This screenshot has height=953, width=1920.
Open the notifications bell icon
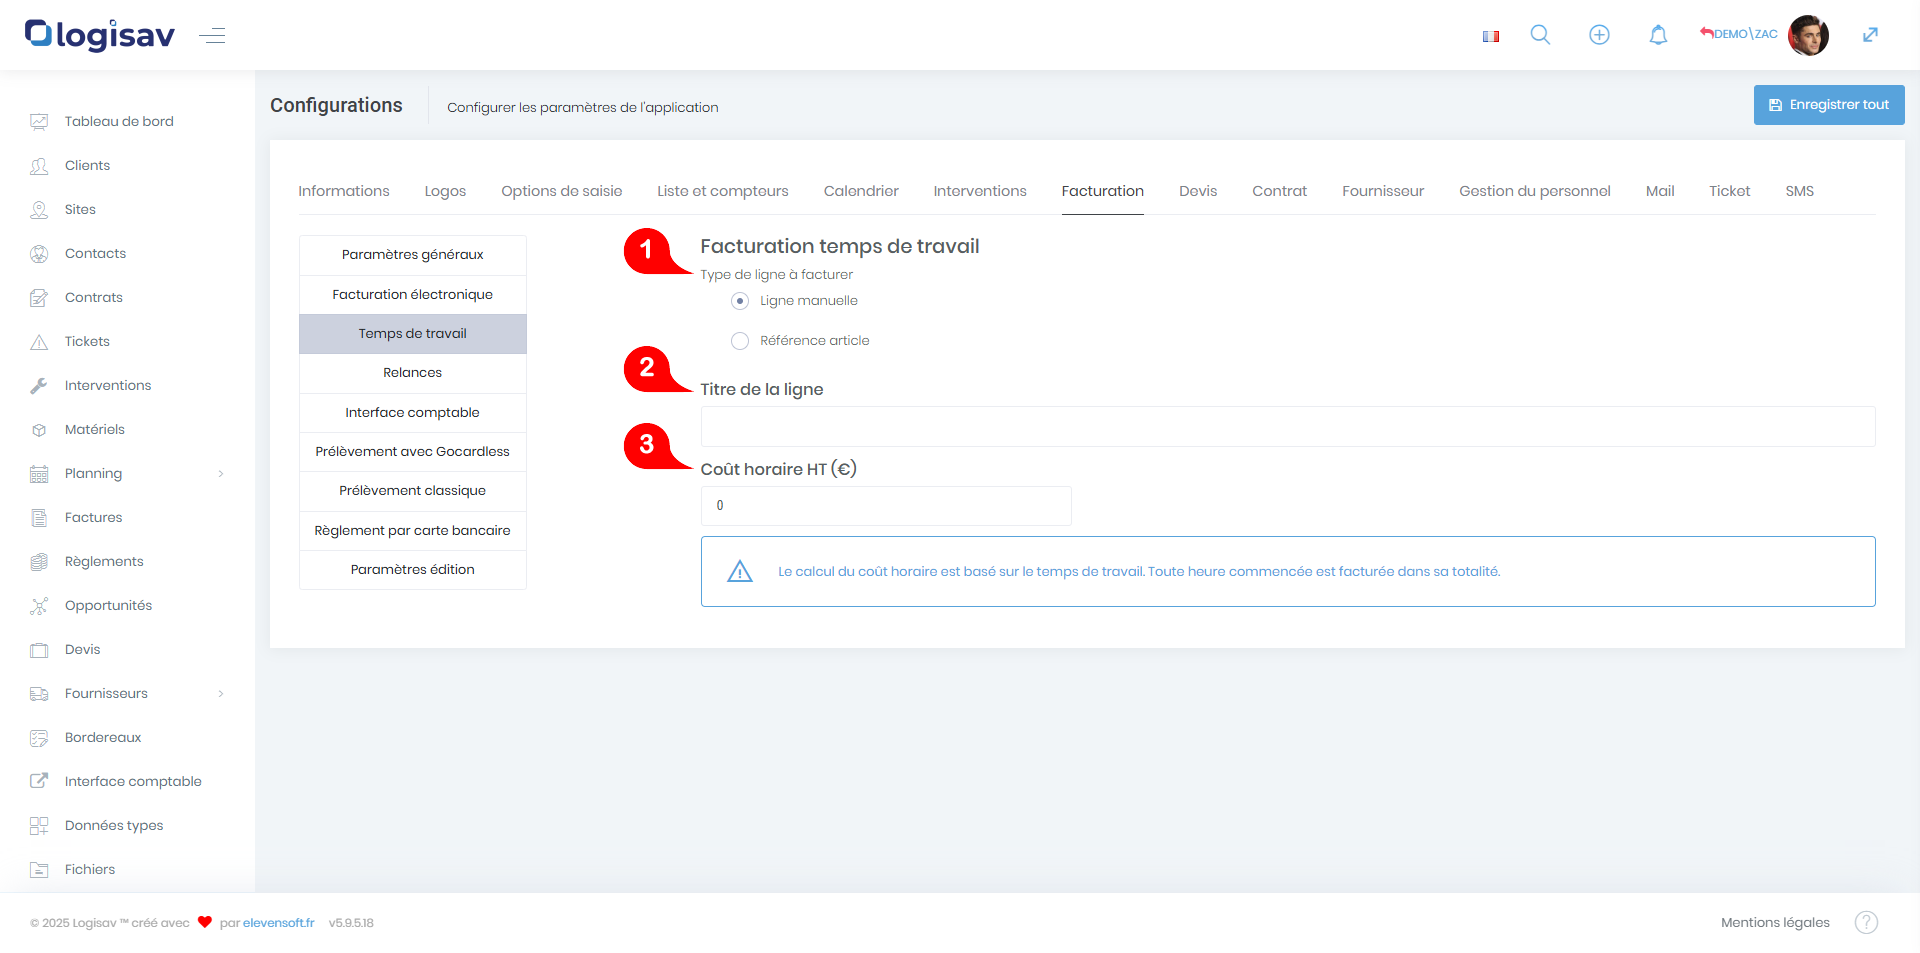pos(1658,35)
